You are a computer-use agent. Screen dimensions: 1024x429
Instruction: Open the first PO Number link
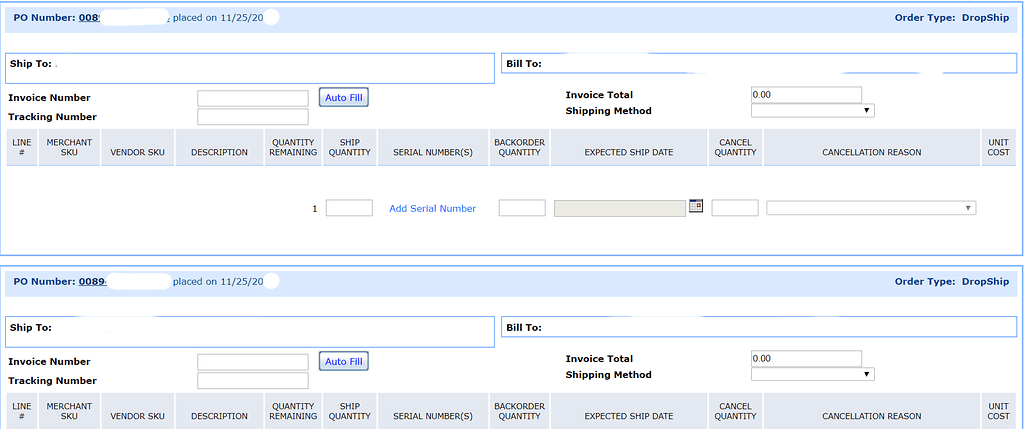(x=92, y=18)
